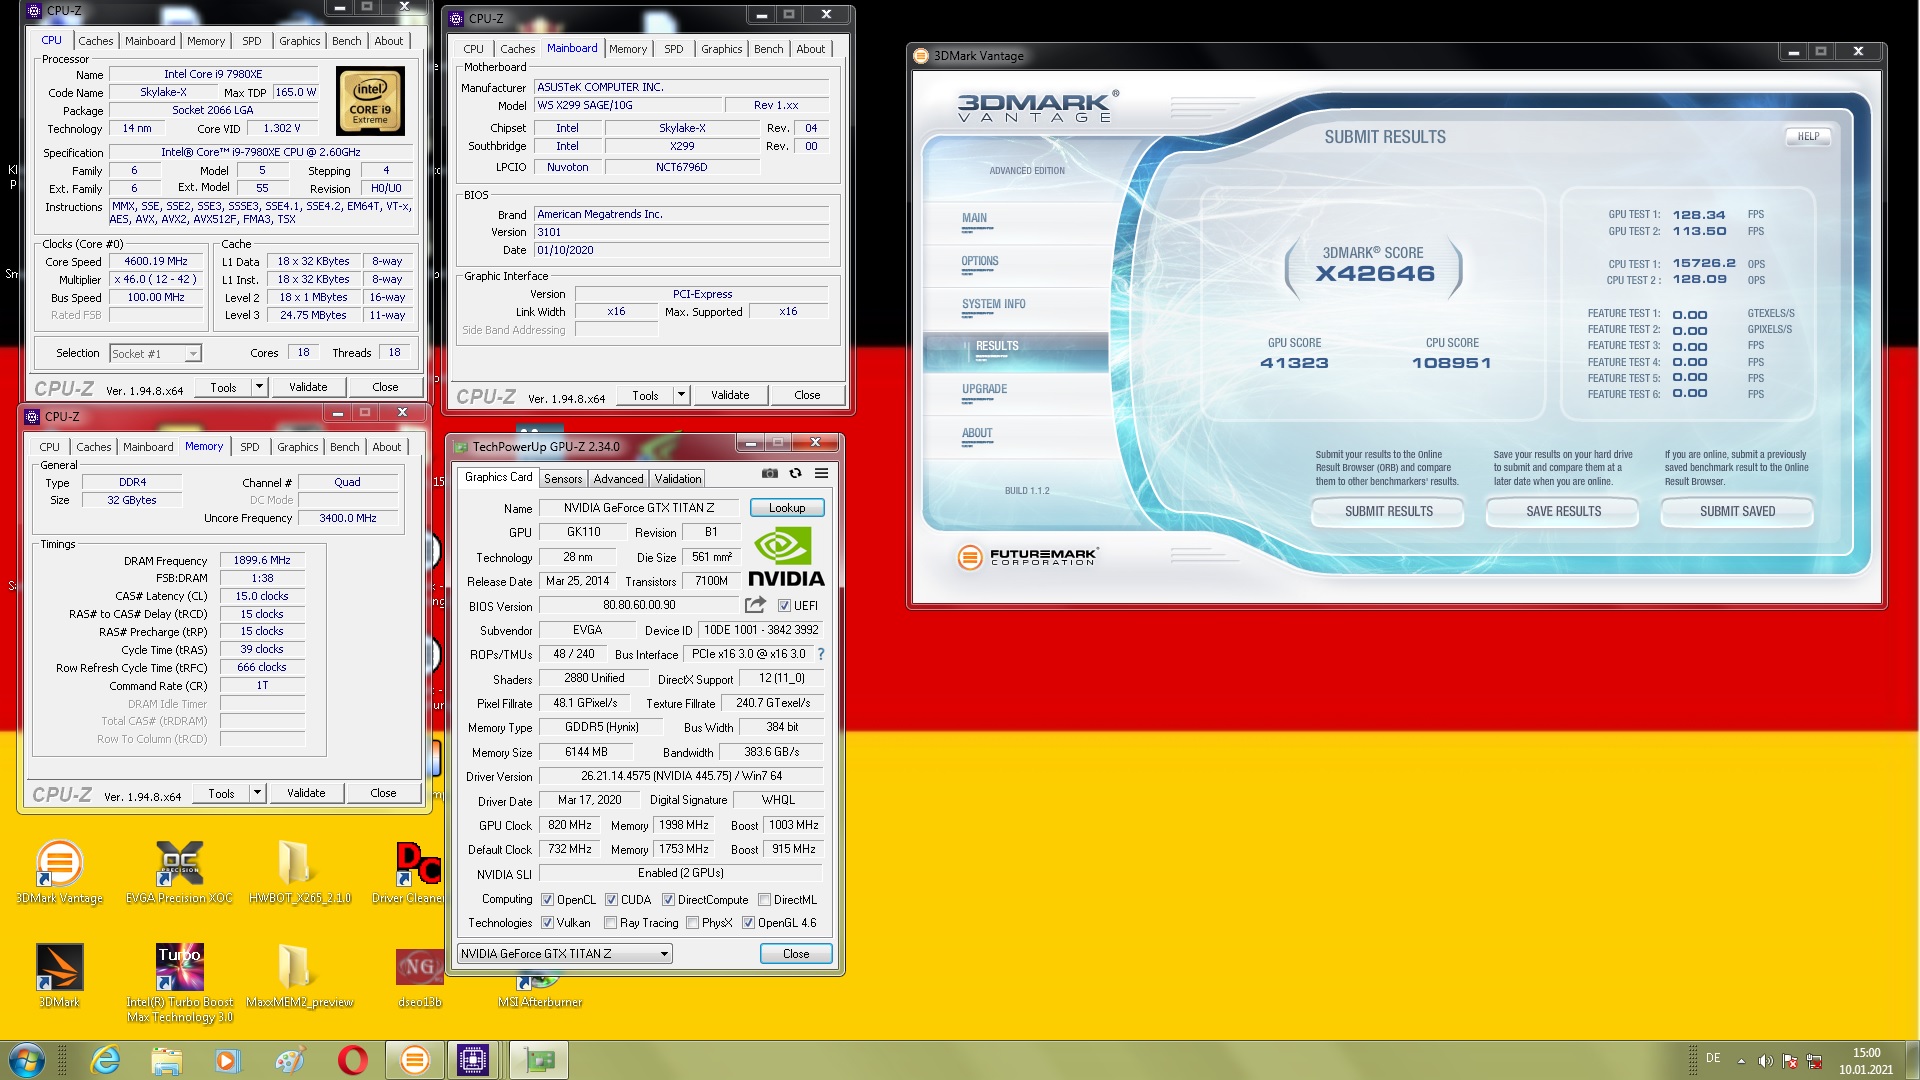
Task: Open the EVGA Precision XOC desktop icon
Action: 179,872
